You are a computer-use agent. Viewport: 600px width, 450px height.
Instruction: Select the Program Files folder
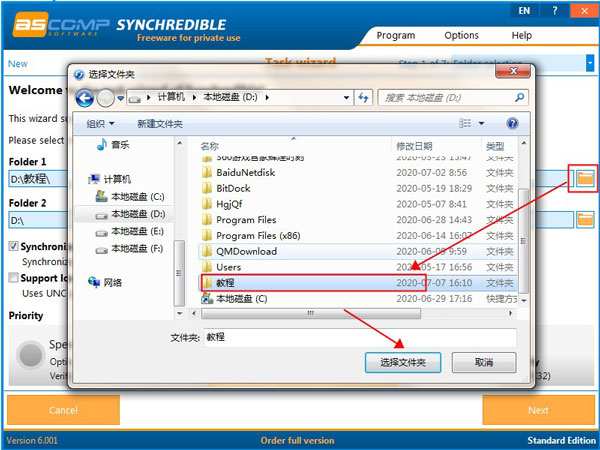pos(358,220)
